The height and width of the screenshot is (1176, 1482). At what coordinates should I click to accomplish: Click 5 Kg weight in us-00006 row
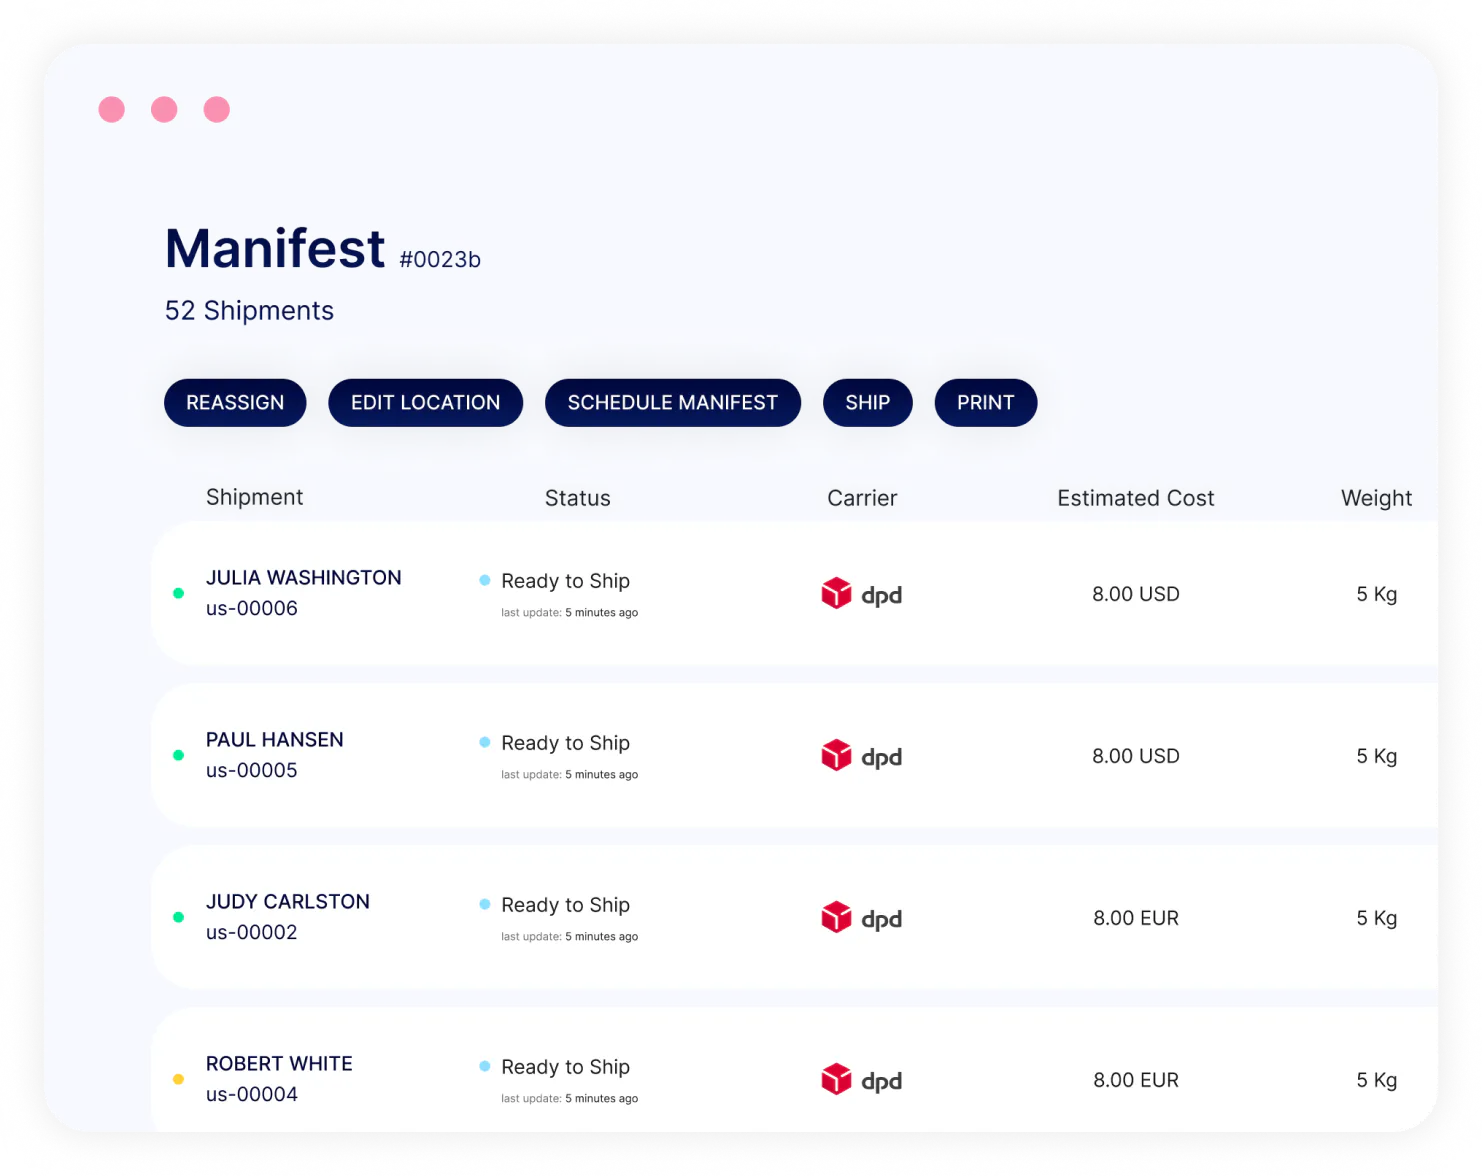click(x=1377, y=594)
